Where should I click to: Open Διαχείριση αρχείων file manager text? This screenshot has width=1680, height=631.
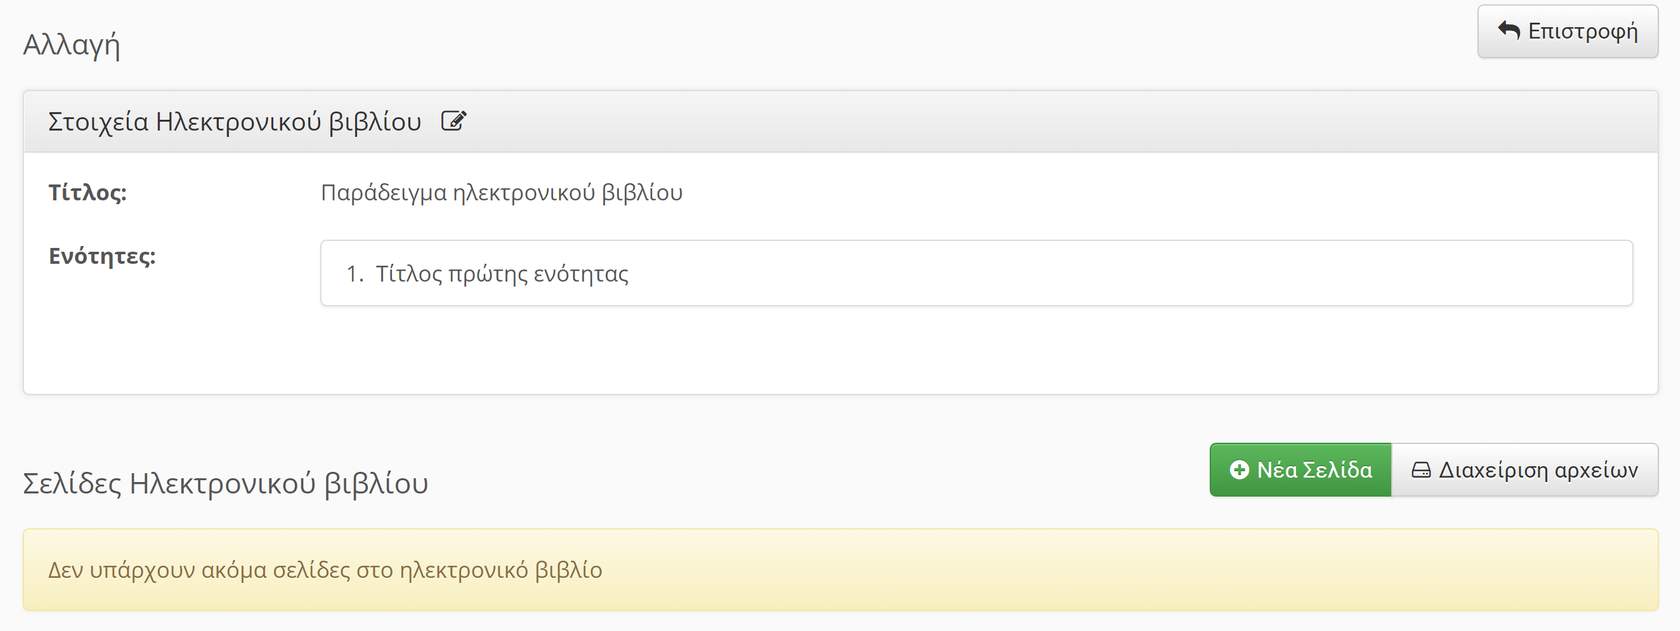point(1538,470)
